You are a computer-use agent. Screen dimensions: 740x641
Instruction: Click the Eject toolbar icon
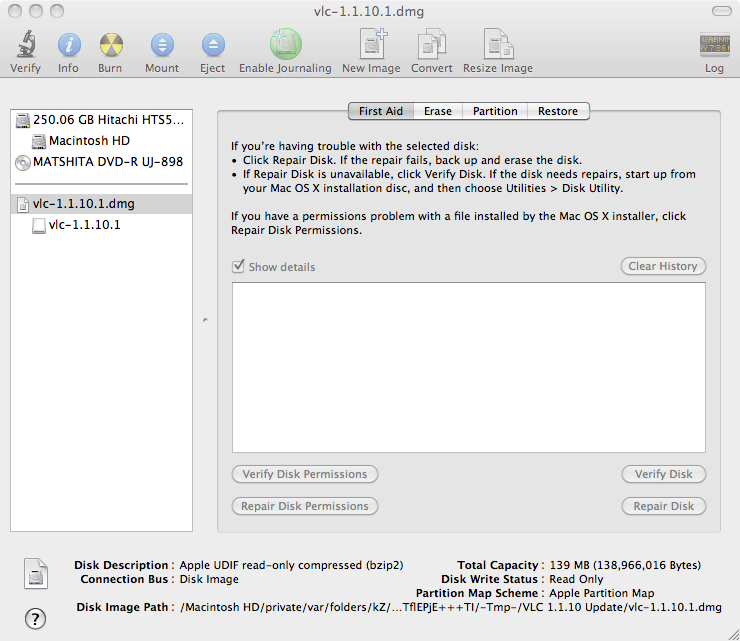[213, 45]
